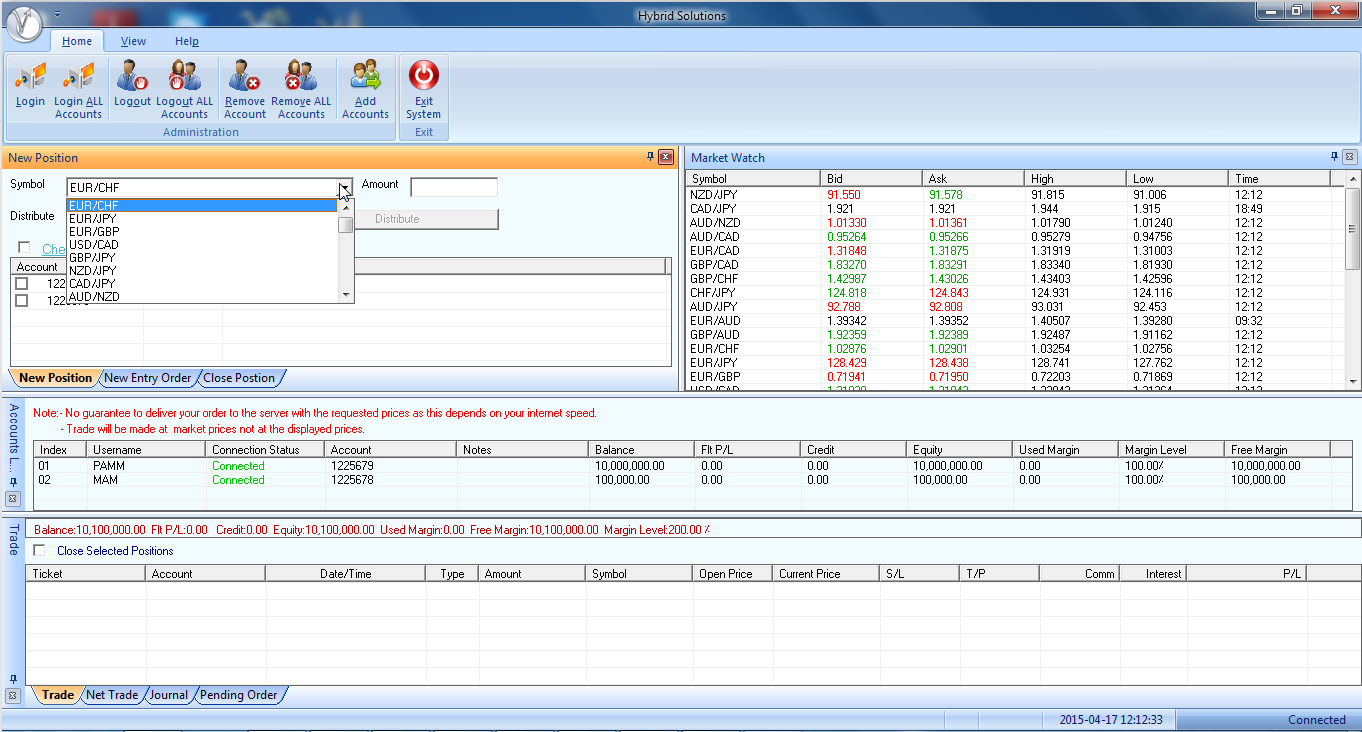Open the Help ribbon tab
Image resolution: width=1362 pixels, height=732 pixels.
click(x=187, y=42)
